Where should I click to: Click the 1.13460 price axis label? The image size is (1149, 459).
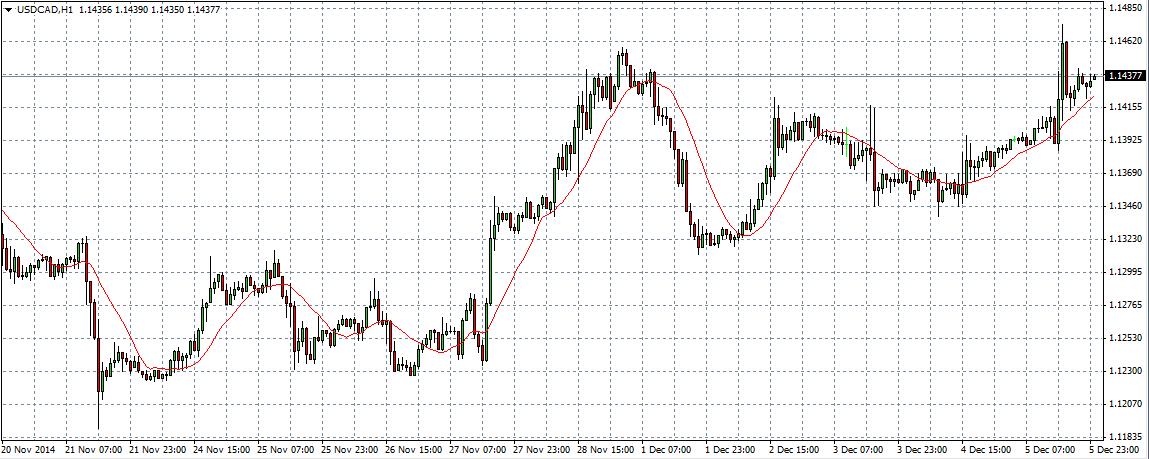coord(1126,207)
